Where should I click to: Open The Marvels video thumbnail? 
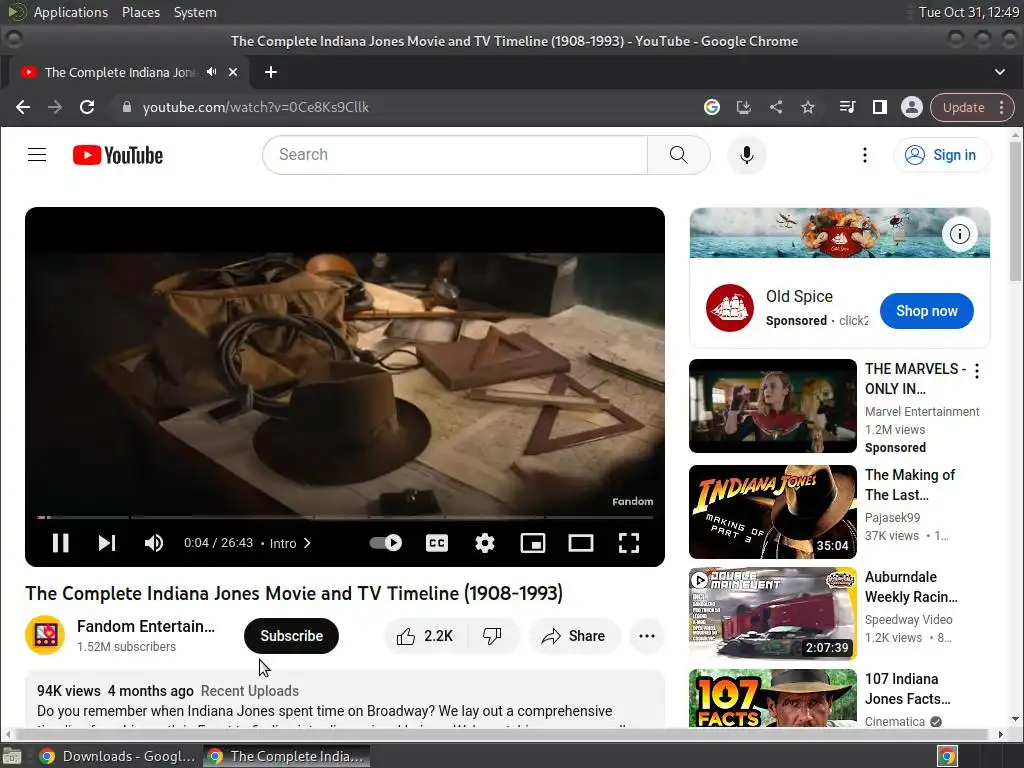pyautogui.click(x=773, y=406)
